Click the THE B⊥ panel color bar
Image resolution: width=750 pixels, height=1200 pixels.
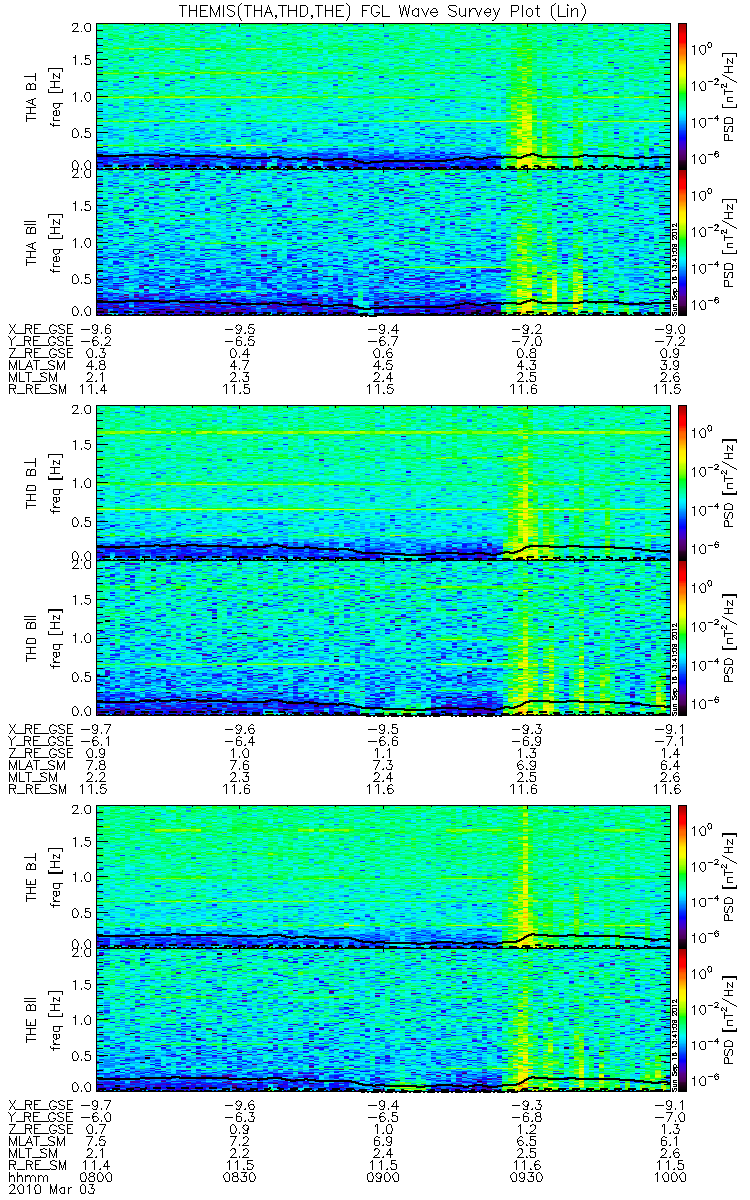pos(683,875)
